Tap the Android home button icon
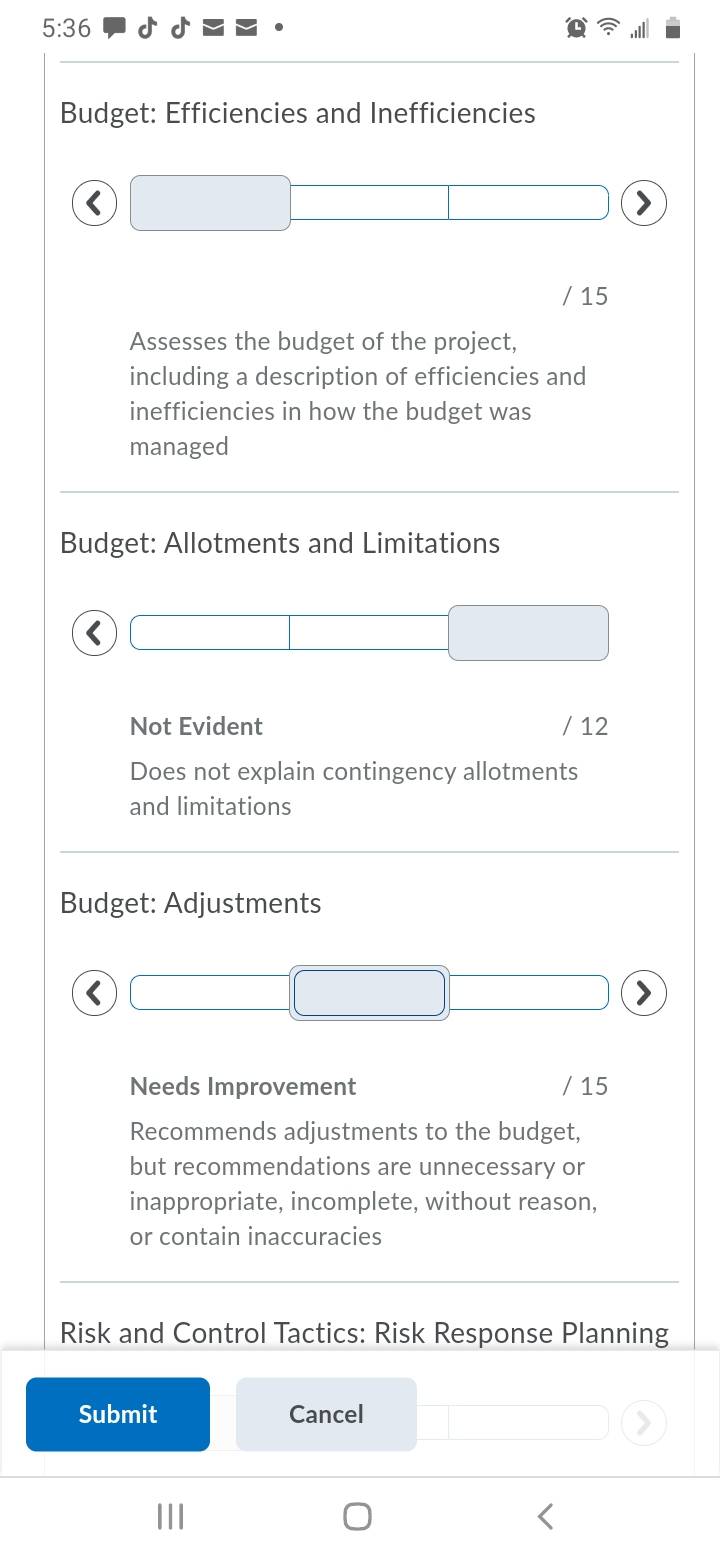Viewport: 720px width, 1560px height. [x=357, y=1516]
